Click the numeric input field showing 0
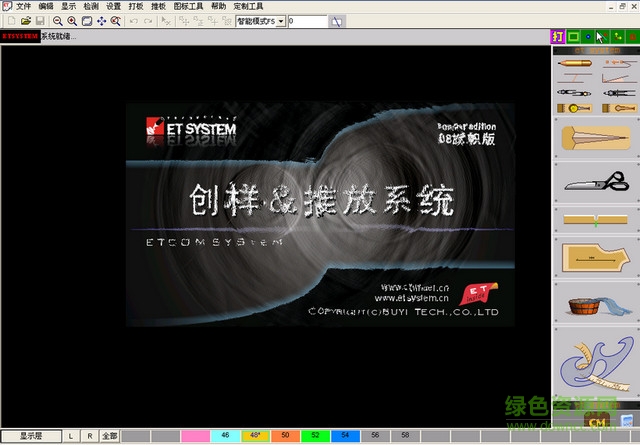 (307, 21)
